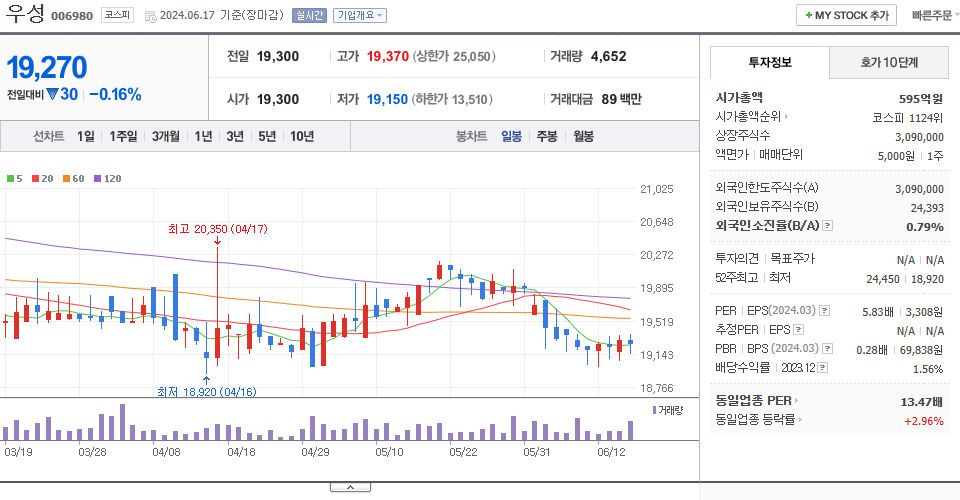This screenshot has height=500, width=960.
Task: Click the 하한가 13,510 text
Action: pyautogui.click(x=452, y=99)
